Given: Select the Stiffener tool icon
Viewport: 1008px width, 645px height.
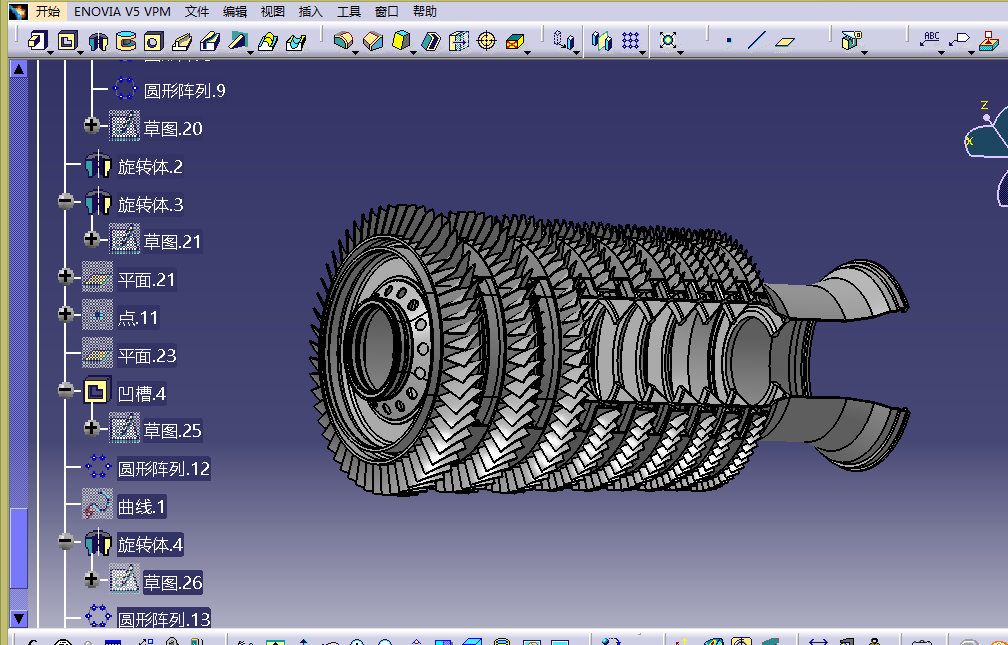Looking at the screenshot, I should [x=238, y=41].
